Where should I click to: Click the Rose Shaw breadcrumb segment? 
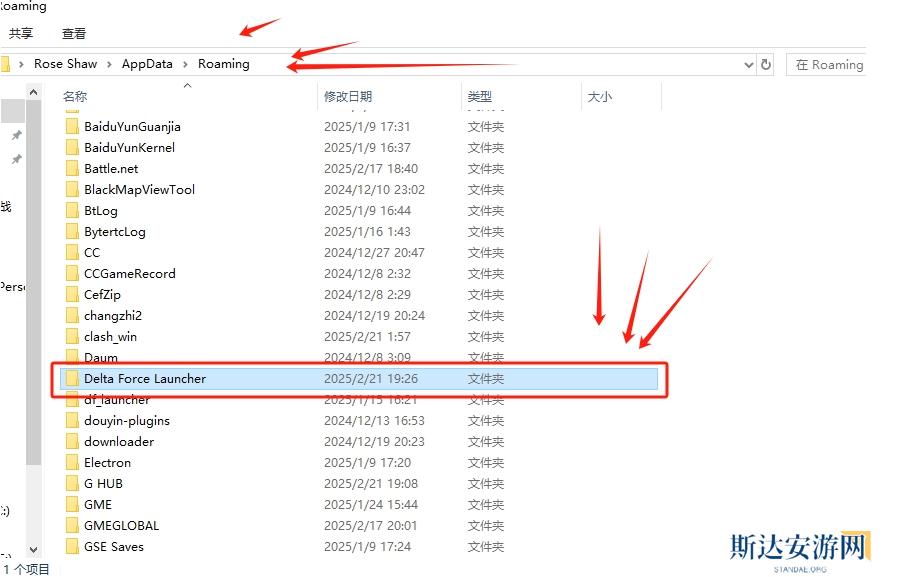click(65, 64)
